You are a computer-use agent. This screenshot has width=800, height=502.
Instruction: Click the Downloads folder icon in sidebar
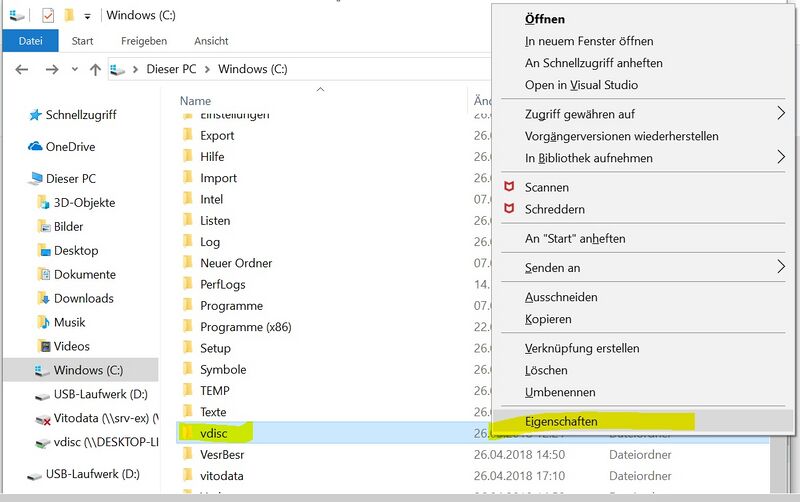coord(43,298)
